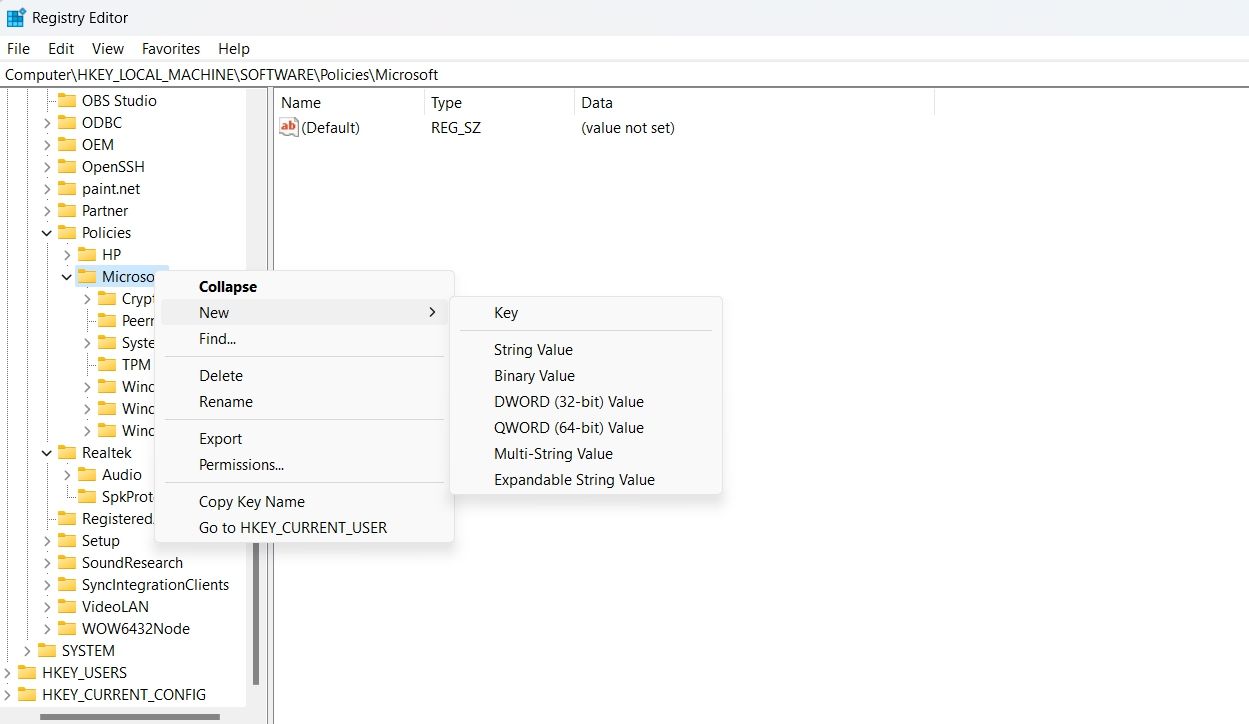This screenshot has height=724, width=1249.
Task: Select DWORD (32-bit) Value in submenu
Action: (x=569, y=401)
